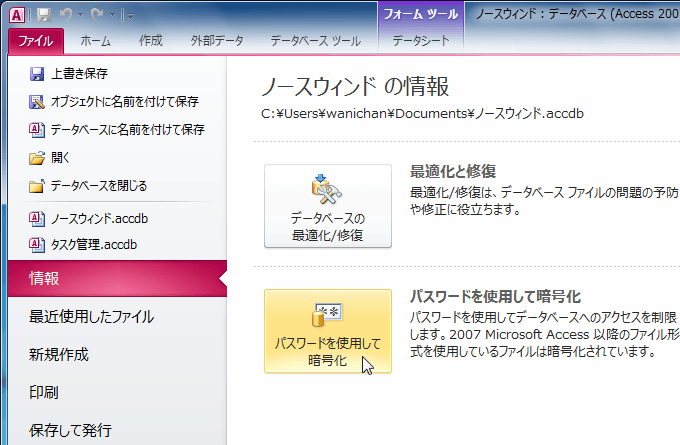Viewport: 680px width, 445px height.
Task: Click the 上書き保存 disk icon
Action: click(37, 74)
